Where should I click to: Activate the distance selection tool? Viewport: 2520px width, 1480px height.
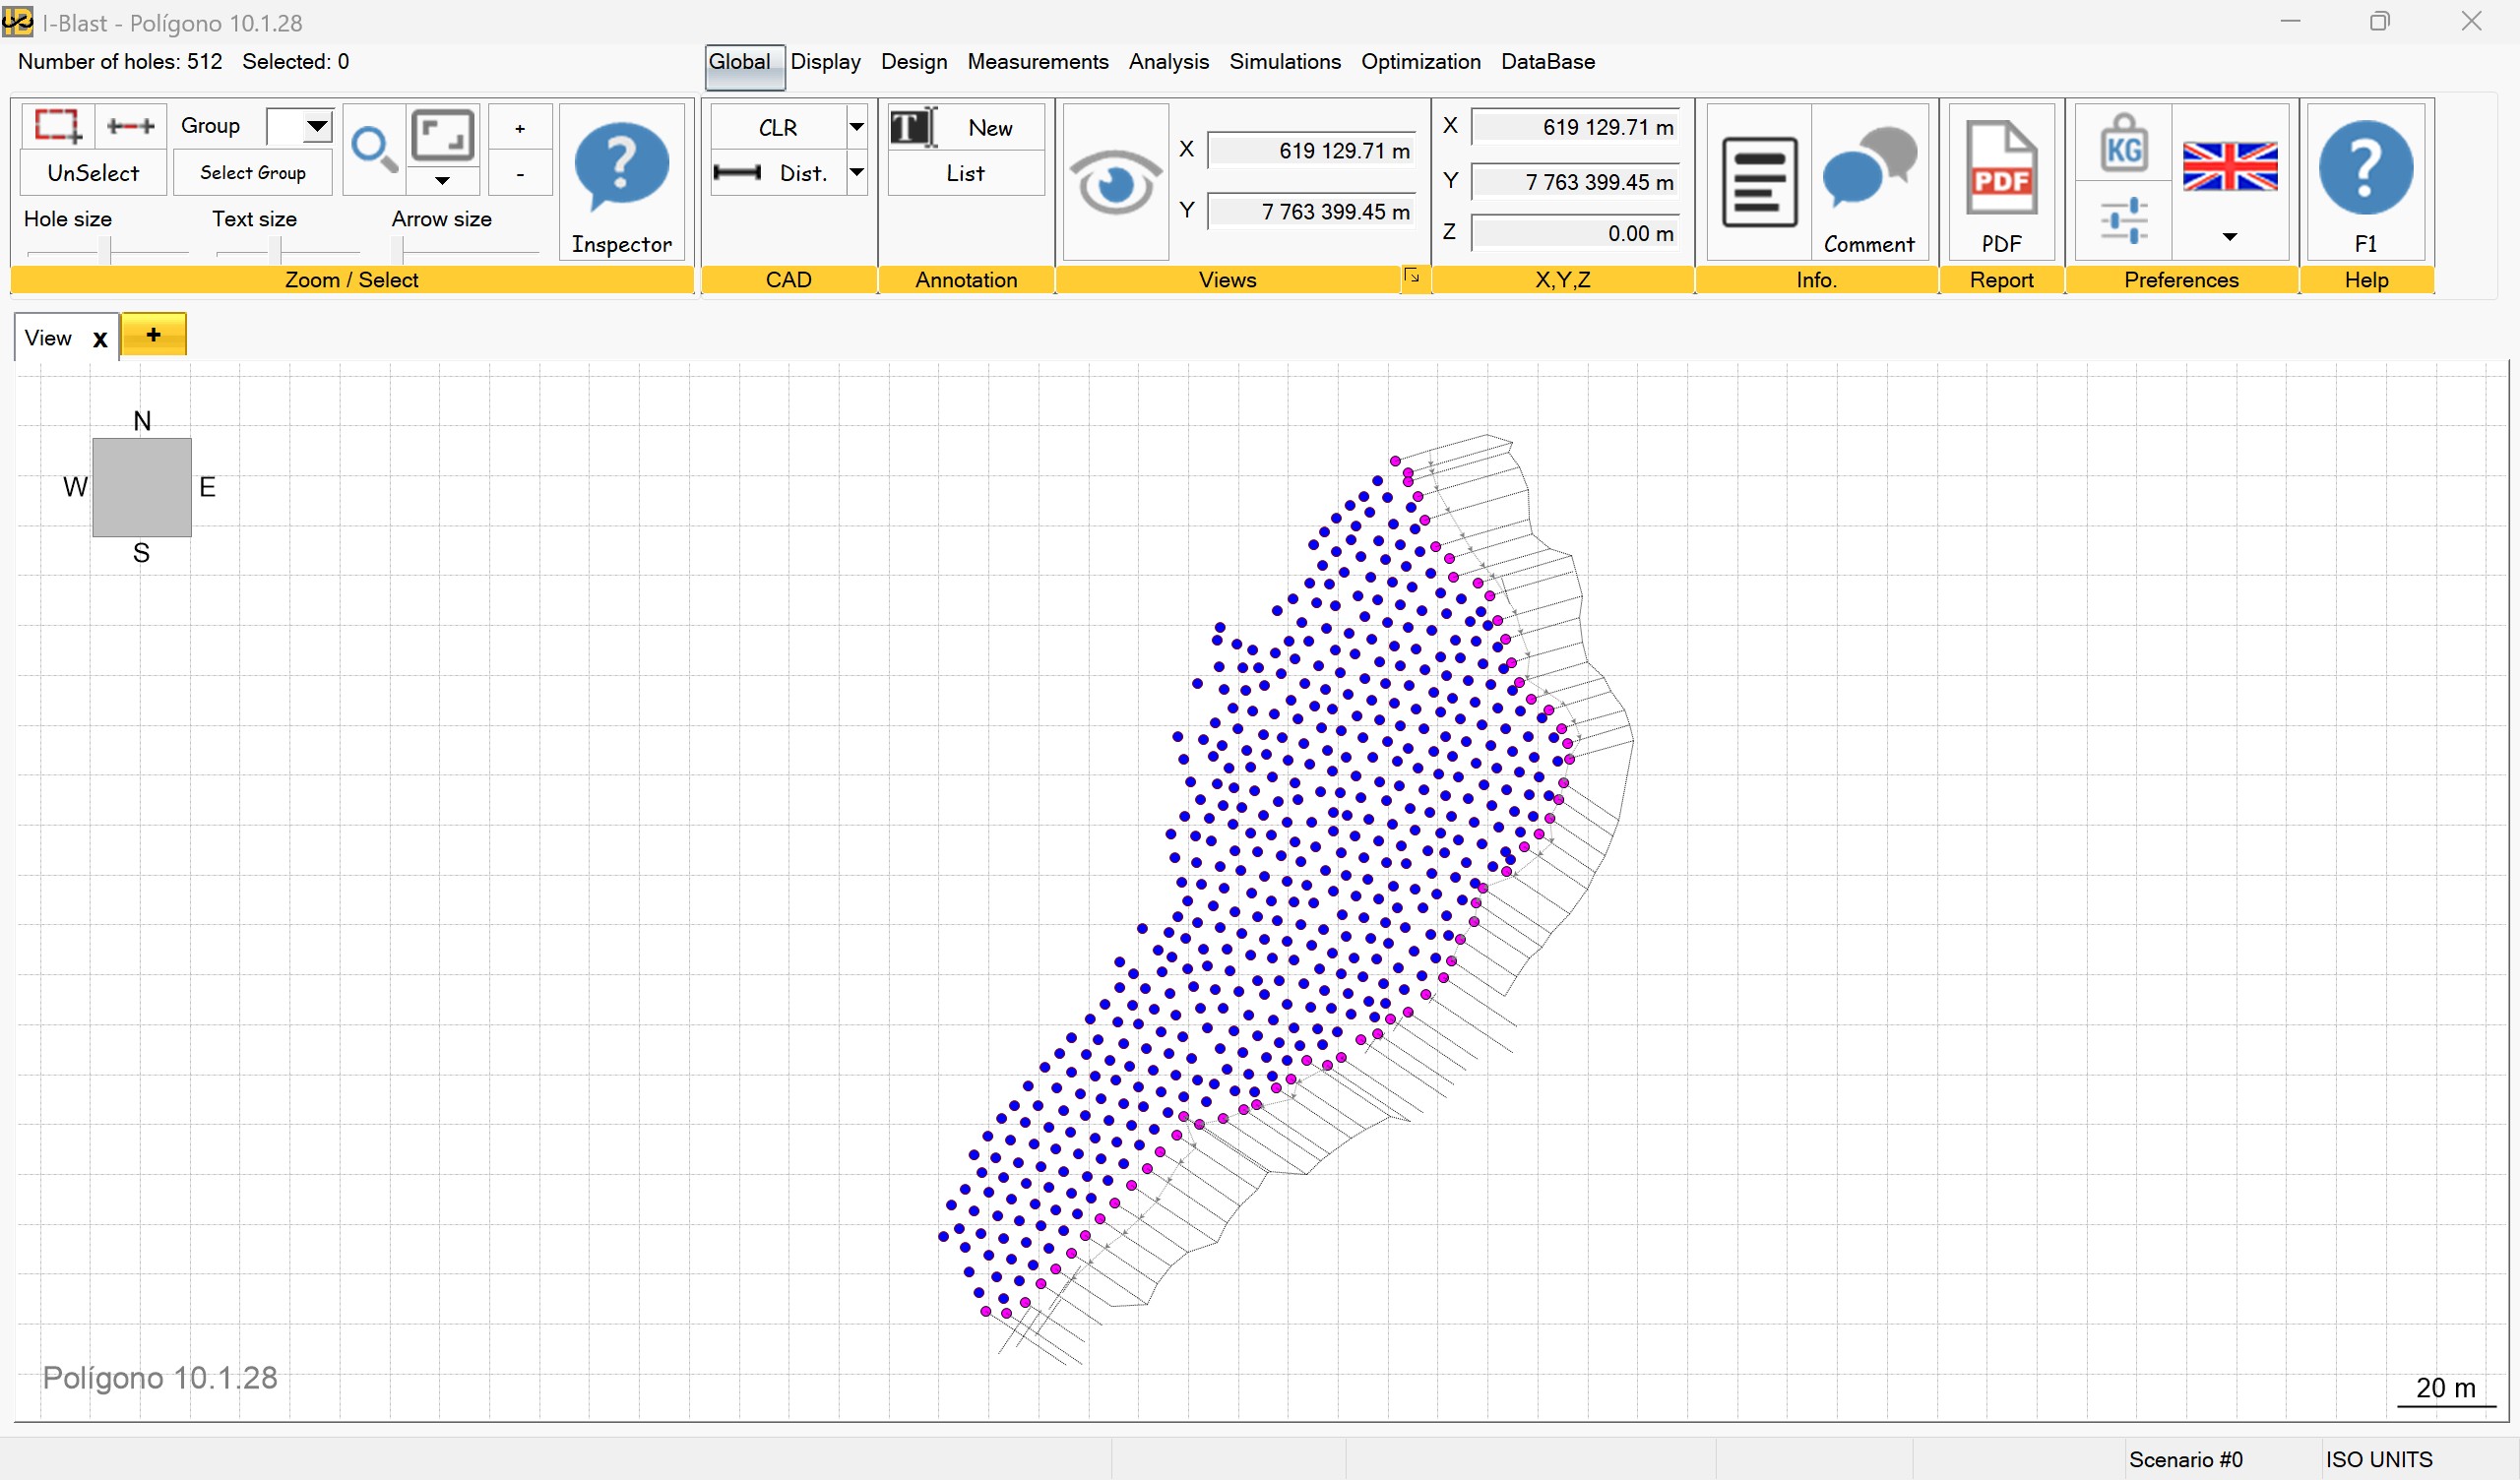tap(130, 124)
